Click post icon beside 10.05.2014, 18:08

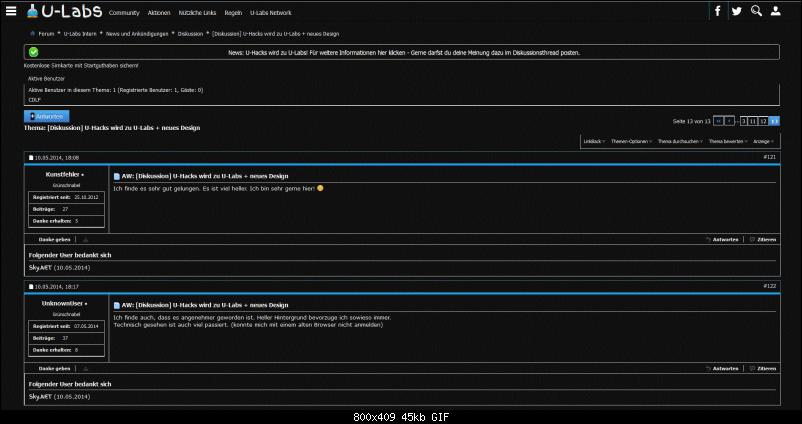tap(31, 158)
